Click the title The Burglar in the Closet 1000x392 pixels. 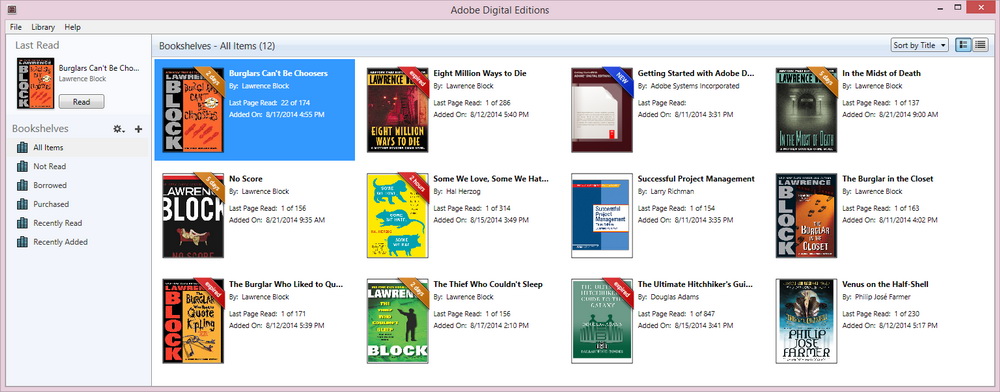888,179
